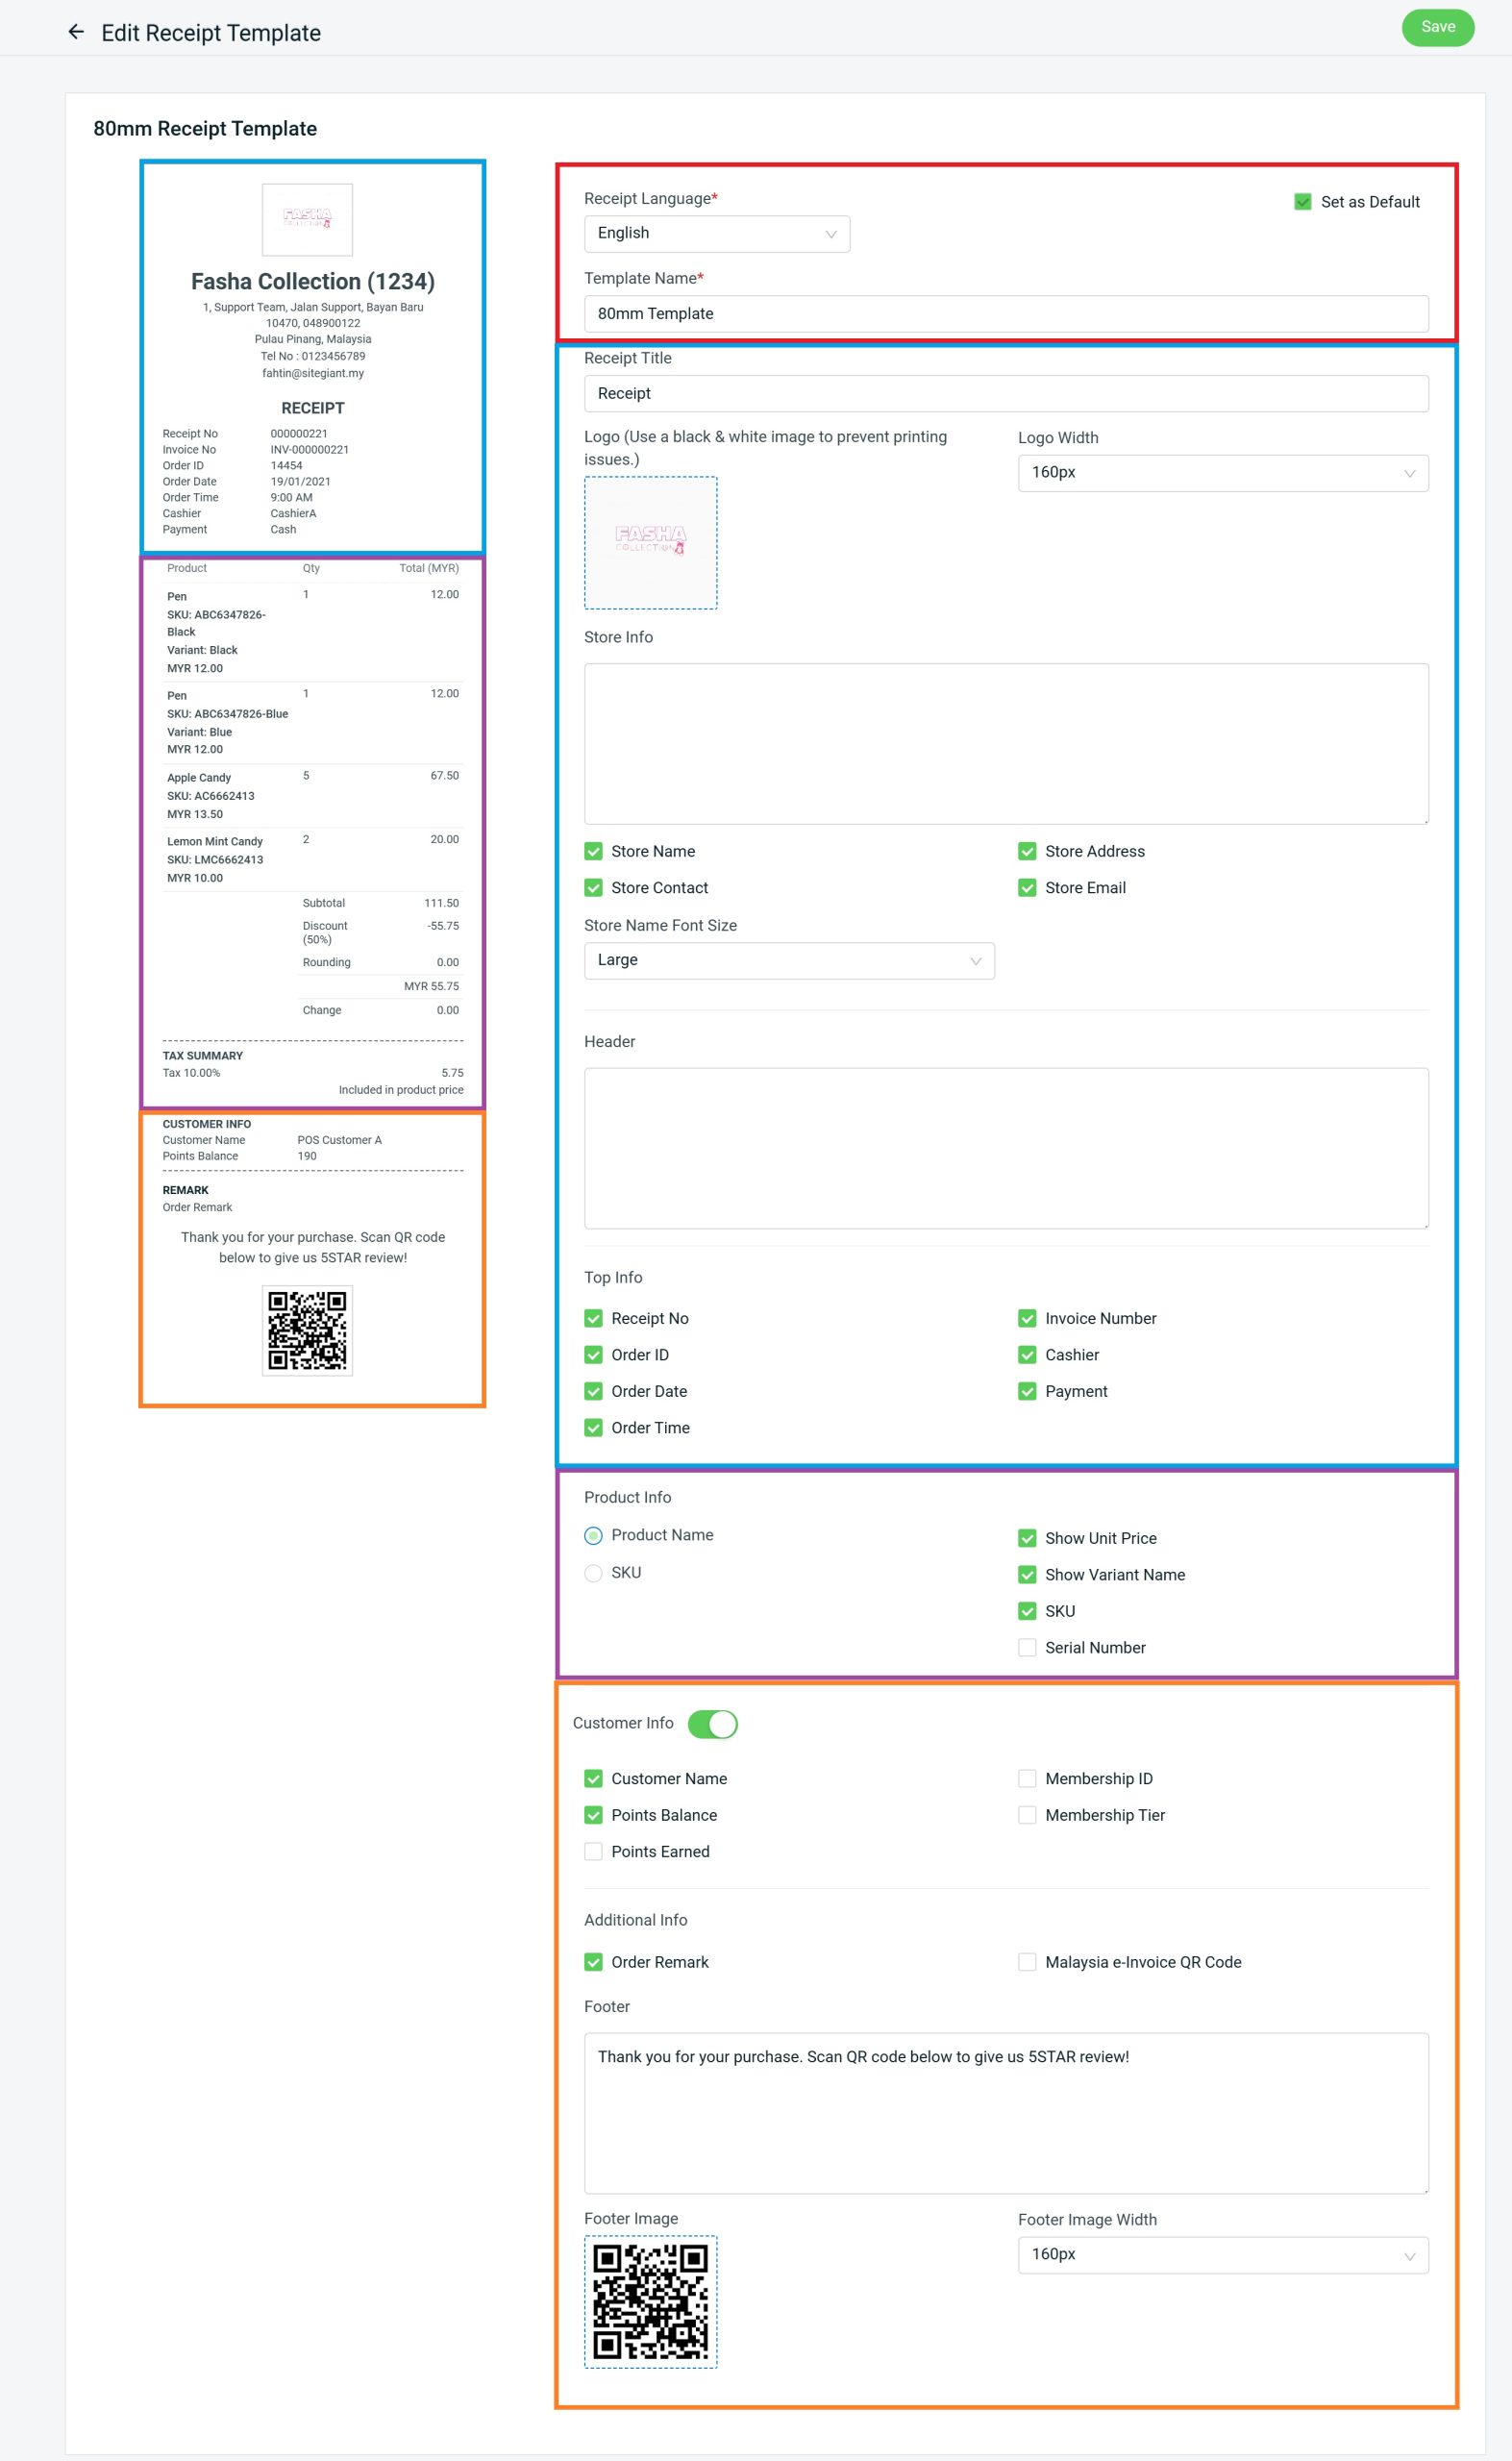
Task: Click the Template Name input field
Action: click(1005, 314)
